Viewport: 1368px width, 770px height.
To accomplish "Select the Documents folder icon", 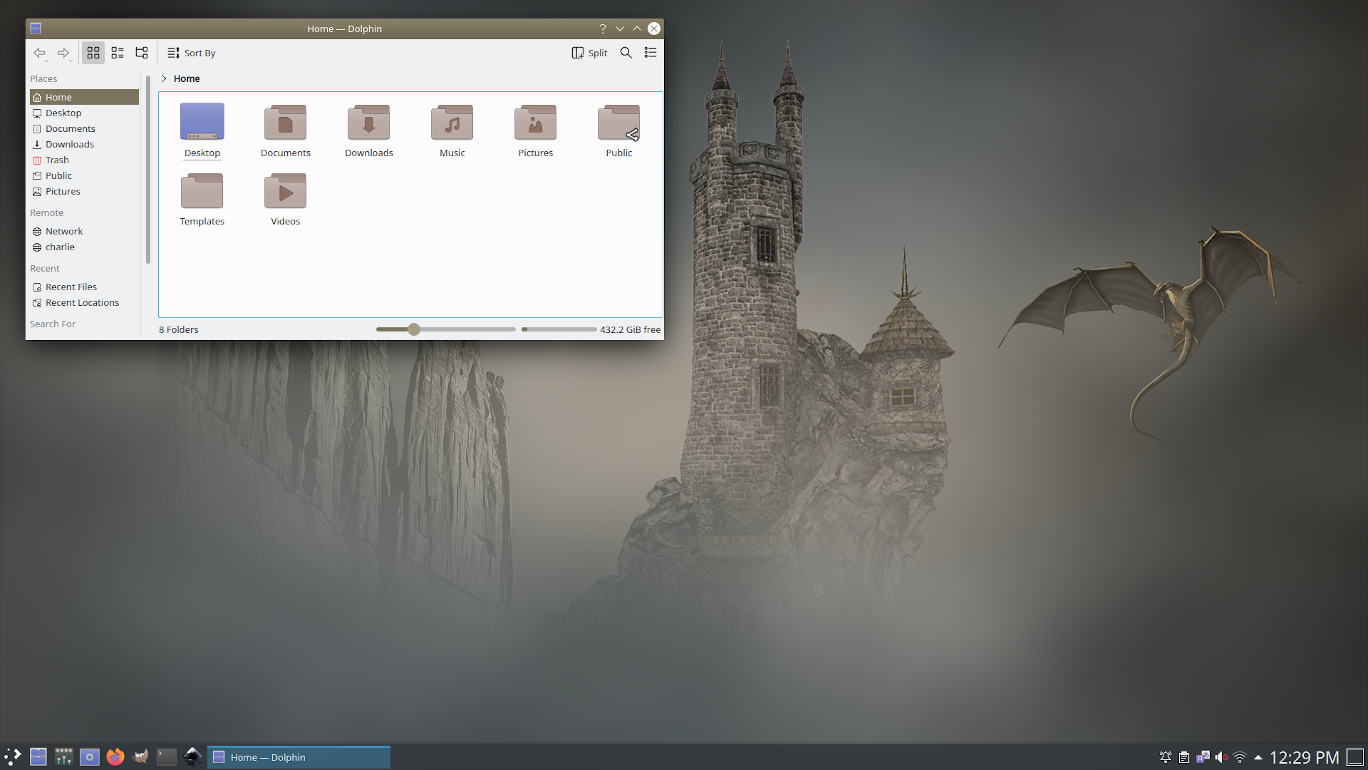I will (x=285, y=122).
